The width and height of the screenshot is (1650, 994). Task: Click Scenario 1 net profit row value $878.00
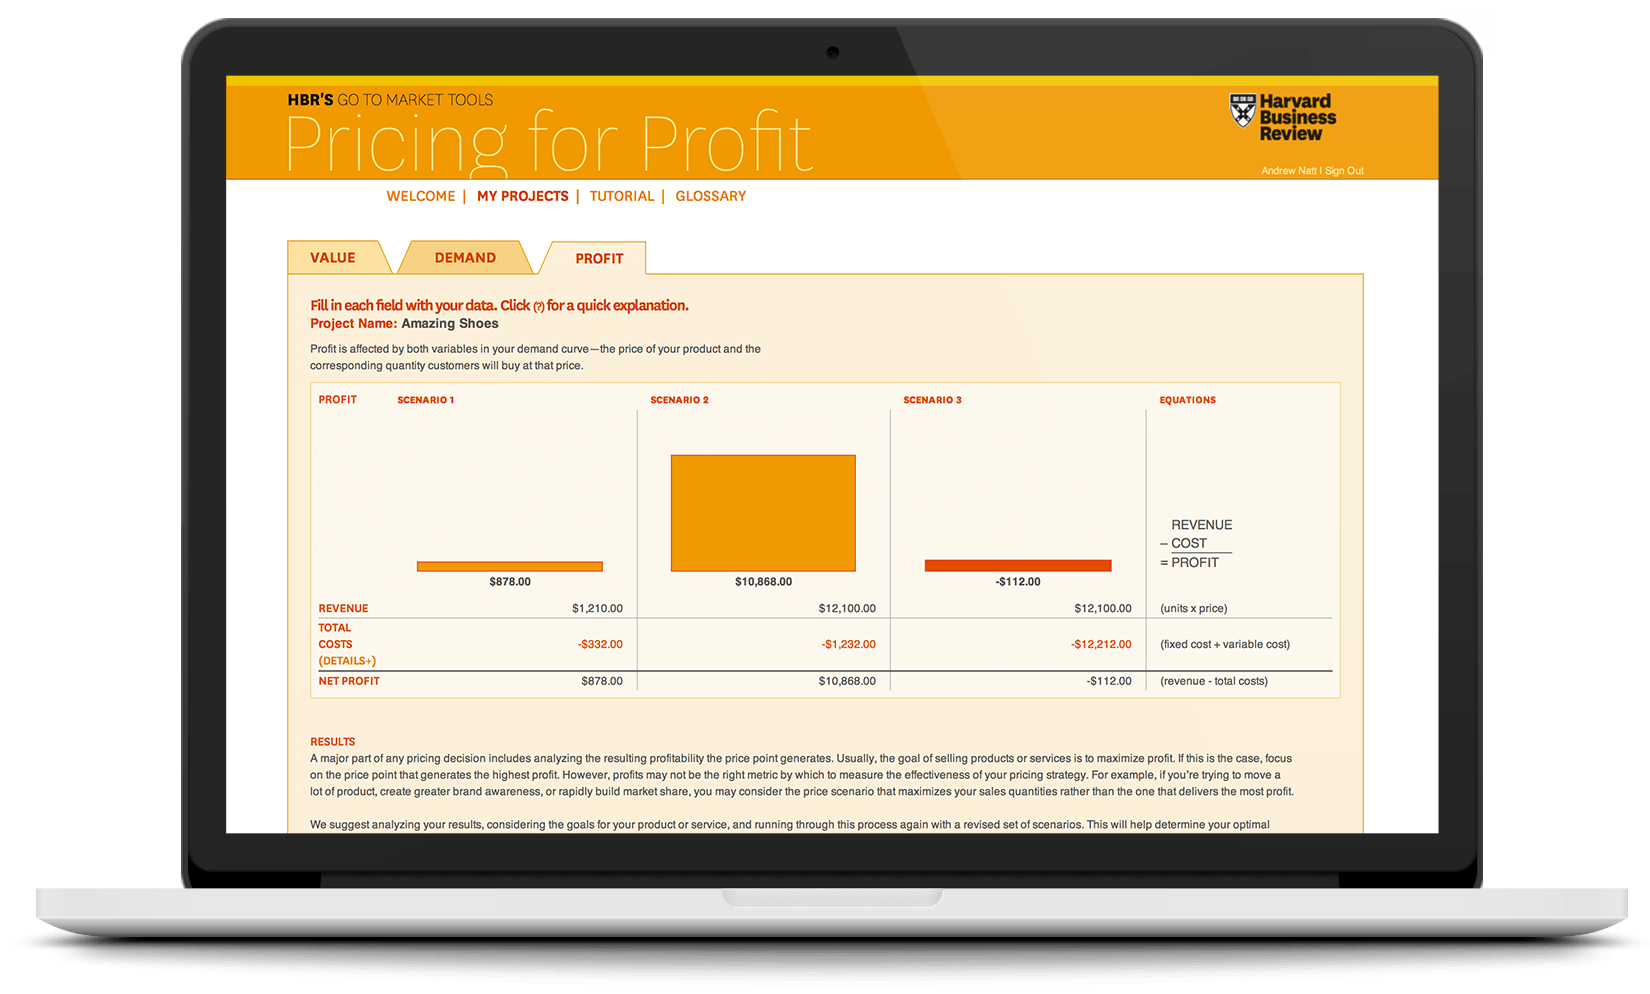pyautogui.click(x=602, y=681)
